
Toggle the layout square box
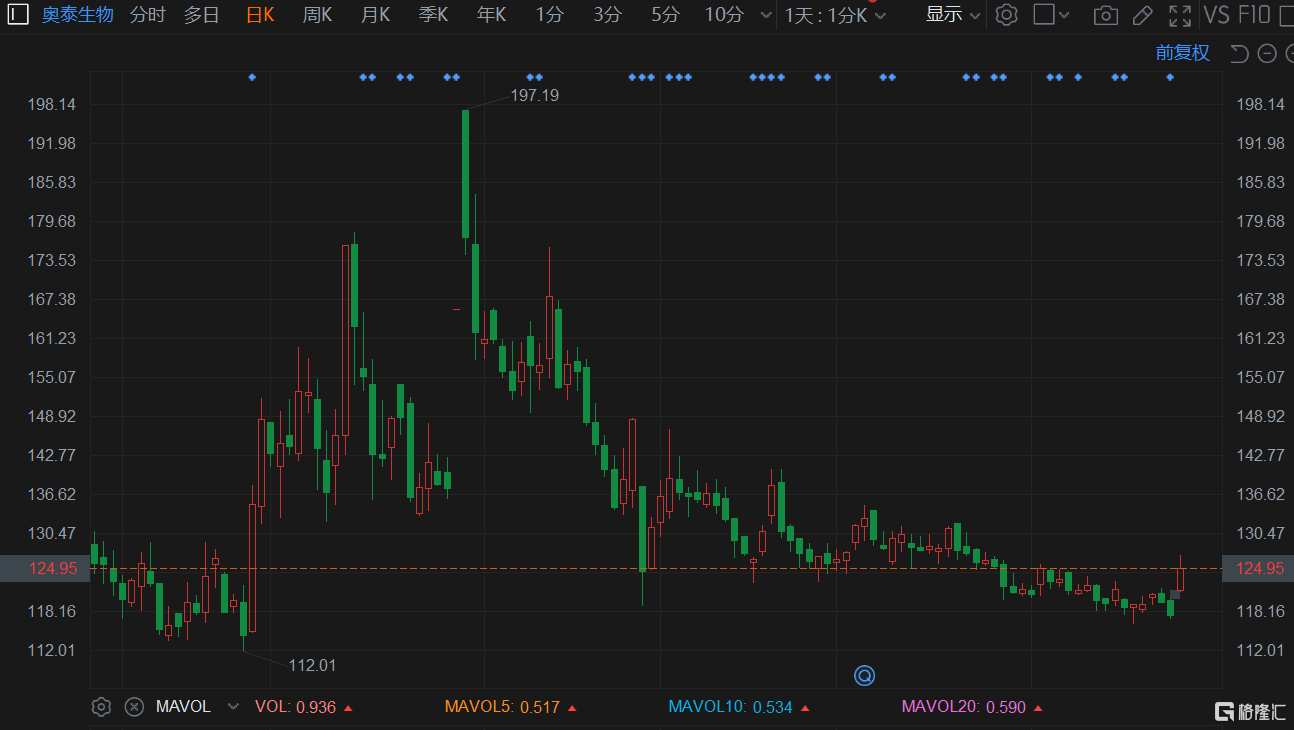click(1044, 15)
